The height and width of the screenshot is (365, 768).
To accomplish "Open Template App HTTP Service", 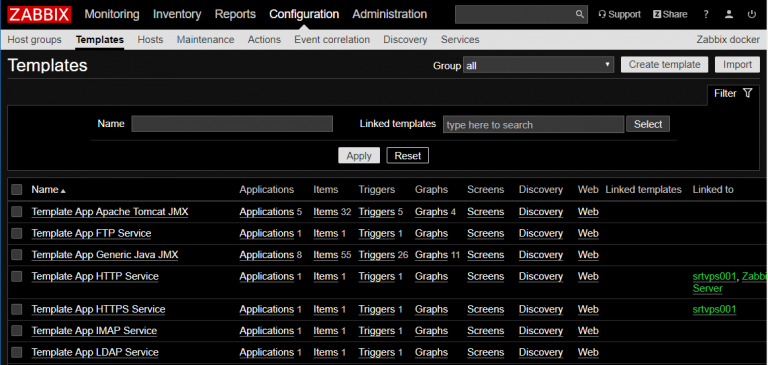I will click(95, 276).
